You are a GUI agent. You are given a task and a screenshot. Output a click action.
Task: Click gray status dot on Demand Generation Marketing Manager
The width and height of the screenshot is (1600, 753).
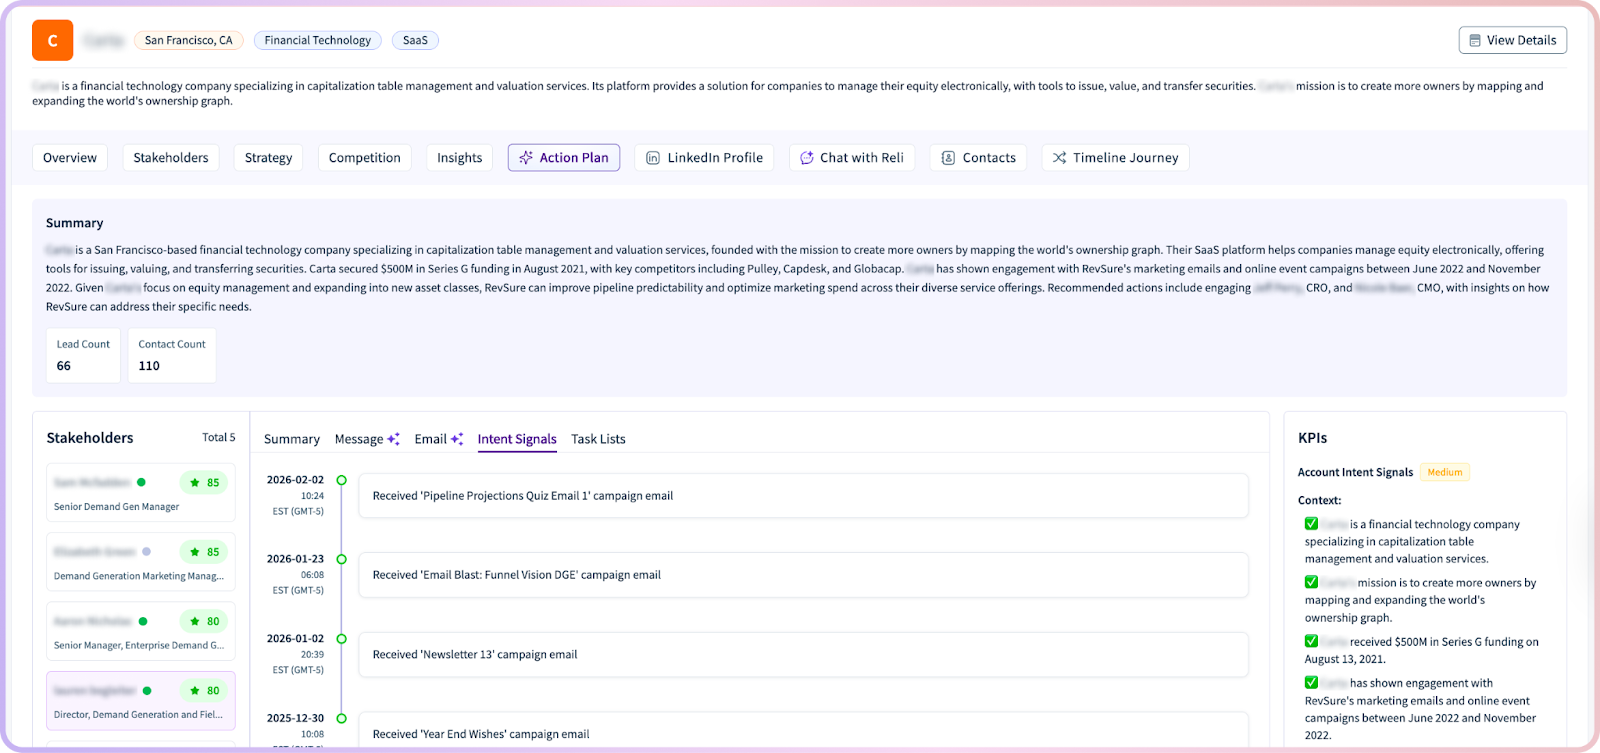146,551
